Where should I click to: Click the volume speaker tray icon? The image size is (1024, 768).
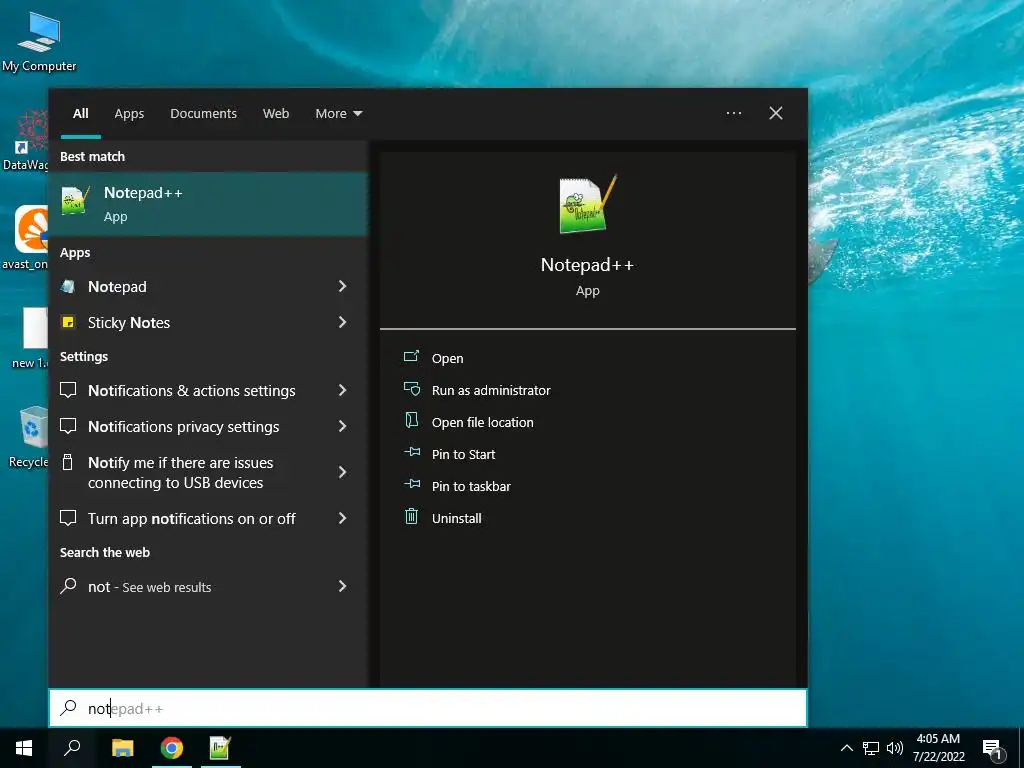895,748
